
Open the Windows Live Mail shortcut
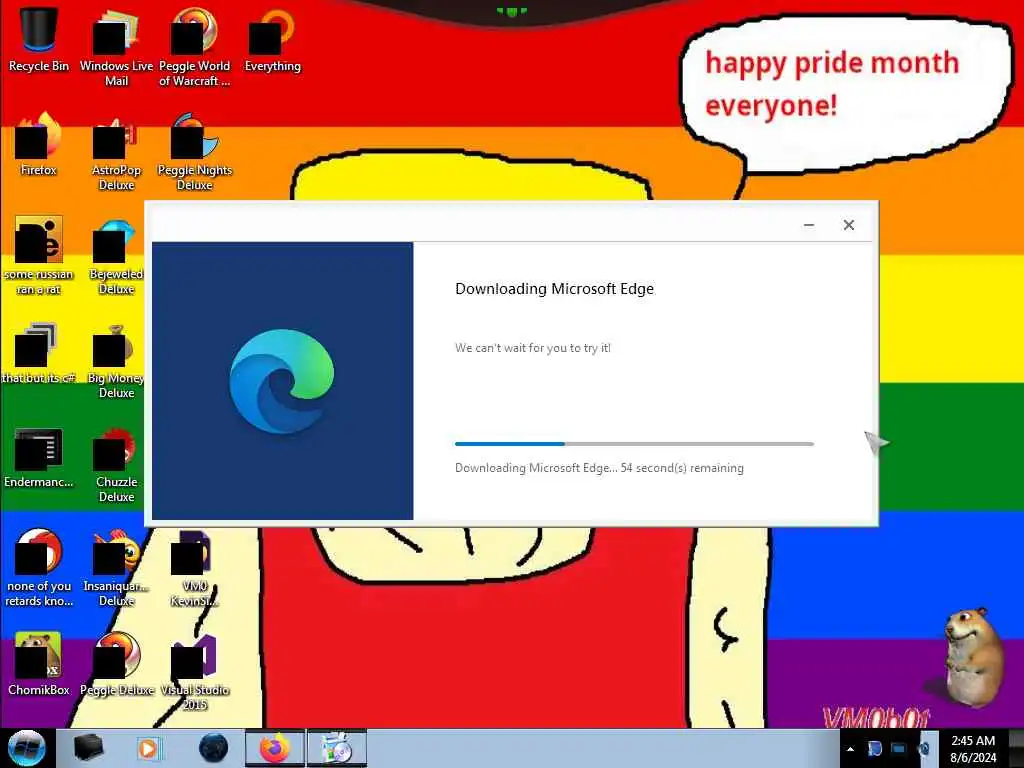116,47
